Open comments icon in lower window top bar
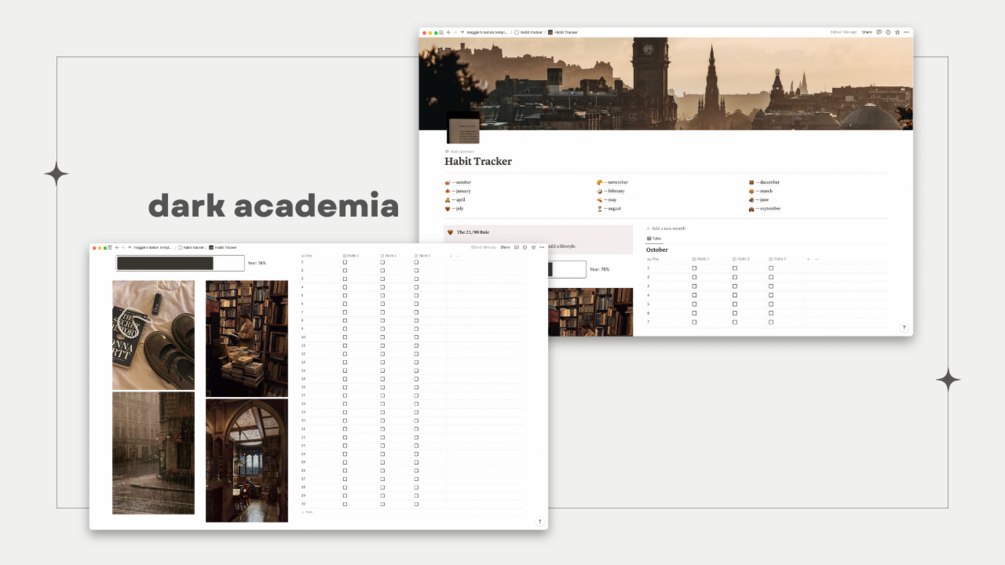Image resolution: width=1005 pixels, height=565 pixels. point(516,247)
